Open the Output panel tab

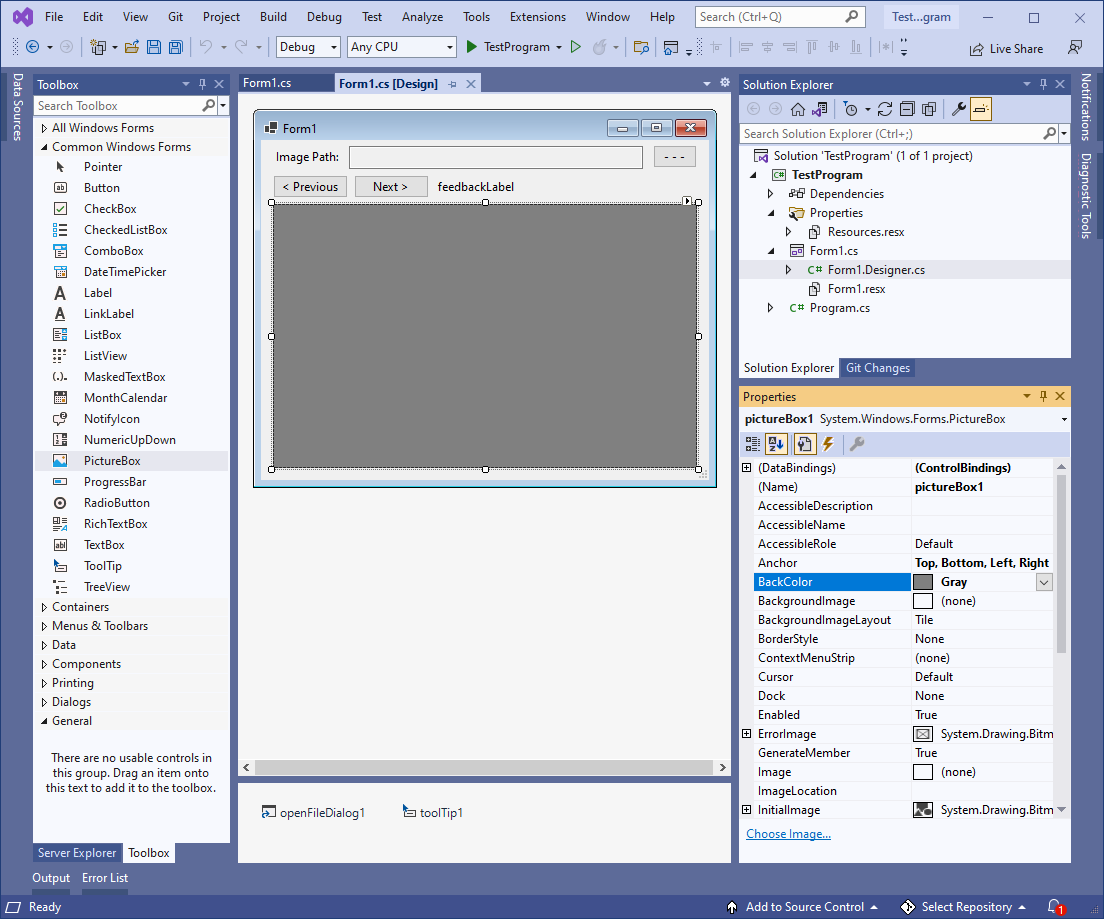[51, 878]
